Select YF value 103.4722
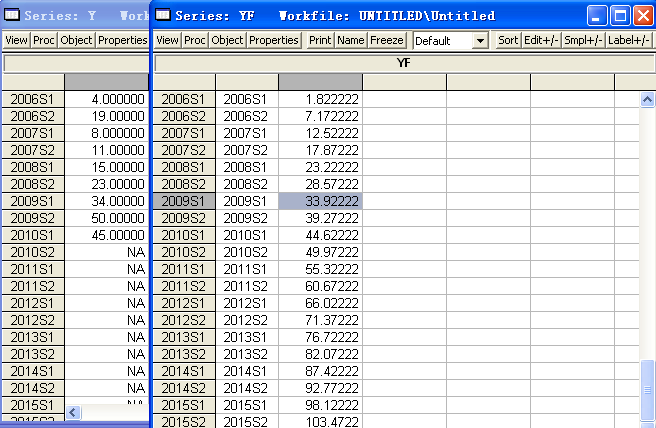This screenshot has height=428, width=656. coord(320,421)
